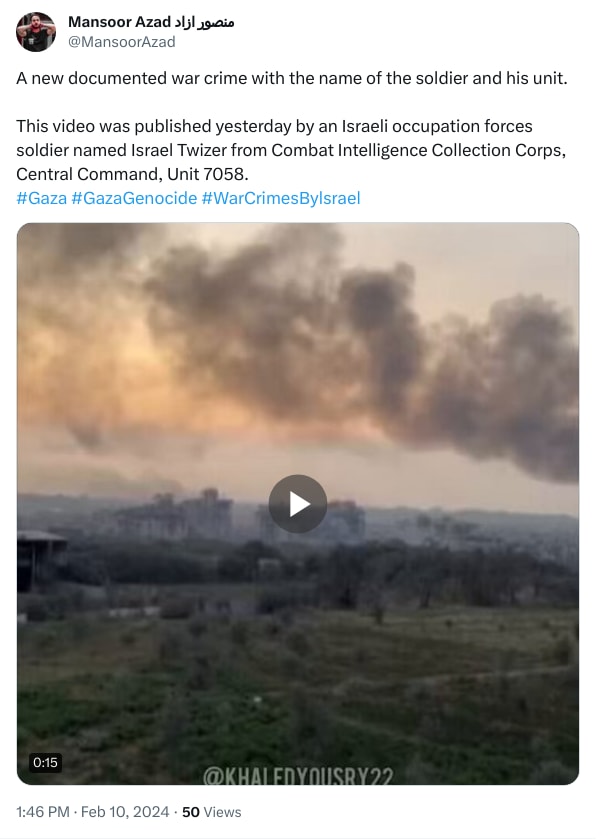Click the Feb 10, 2024 date
The height and width of the screenshot is (839, 611).
125,812
